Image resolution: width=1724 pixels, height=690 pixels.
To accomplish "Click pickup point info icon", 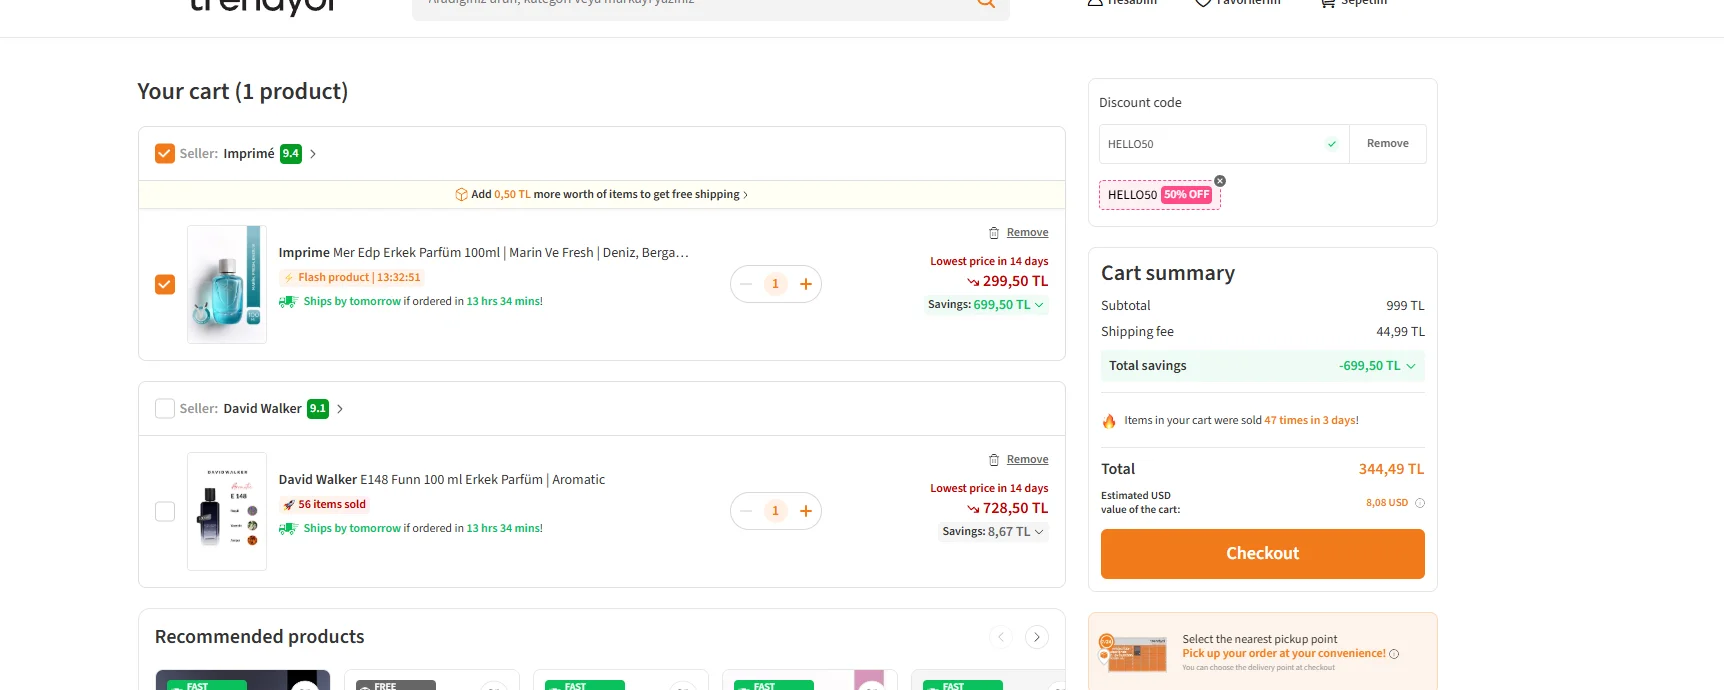I will (x=1394, y=654).
